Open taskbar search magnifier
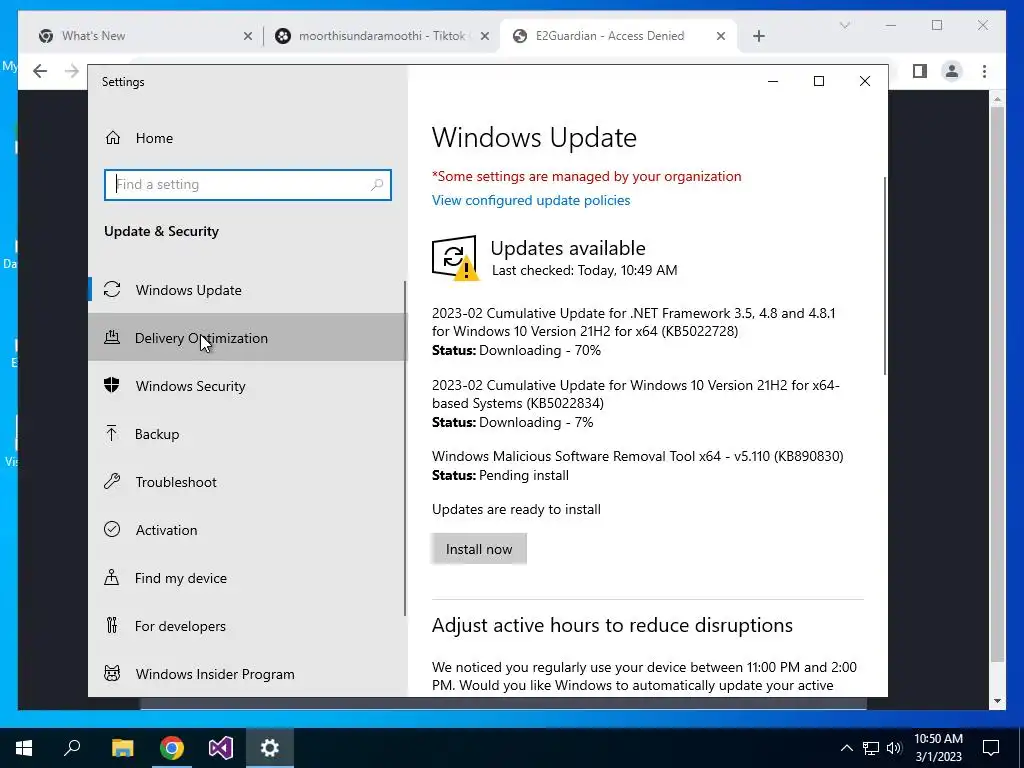 coord(72,748)
